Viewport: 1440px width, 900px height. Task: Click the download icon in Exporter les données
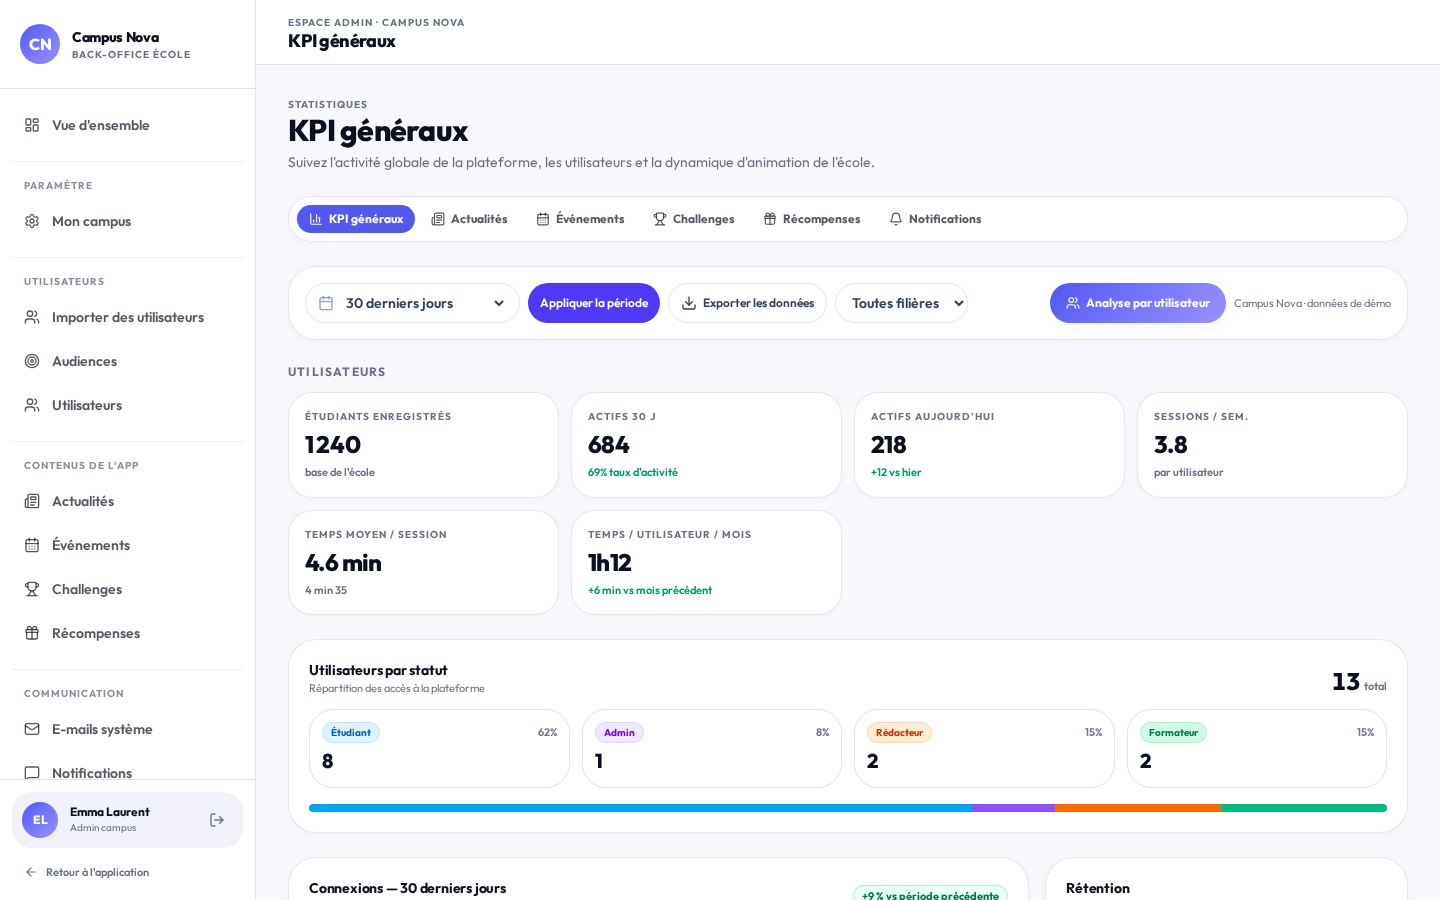[x=689, y=303]
